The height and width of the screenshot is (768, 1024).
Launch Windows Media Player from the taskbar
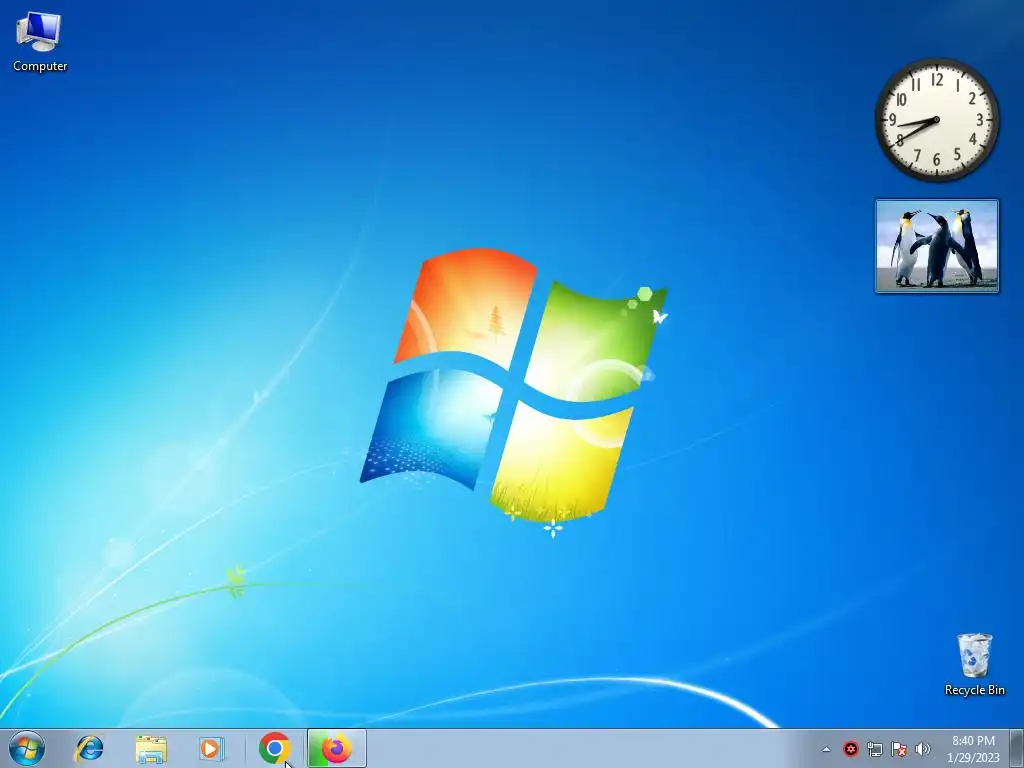pyautogui.click(x=211, y=748)
